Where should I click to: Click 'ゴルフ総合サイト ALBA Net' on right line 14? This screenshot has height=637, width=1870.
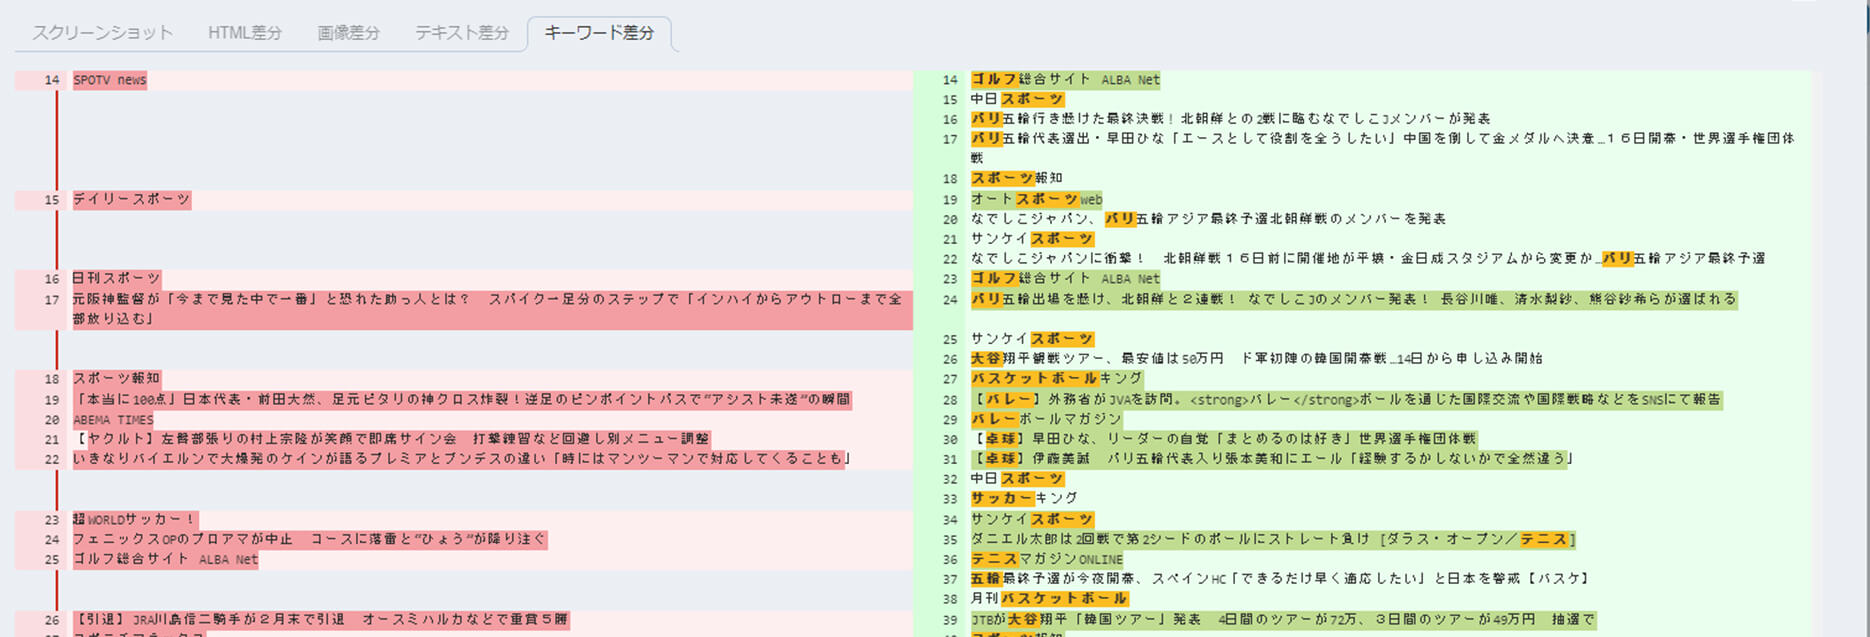tap(1065, 80)
